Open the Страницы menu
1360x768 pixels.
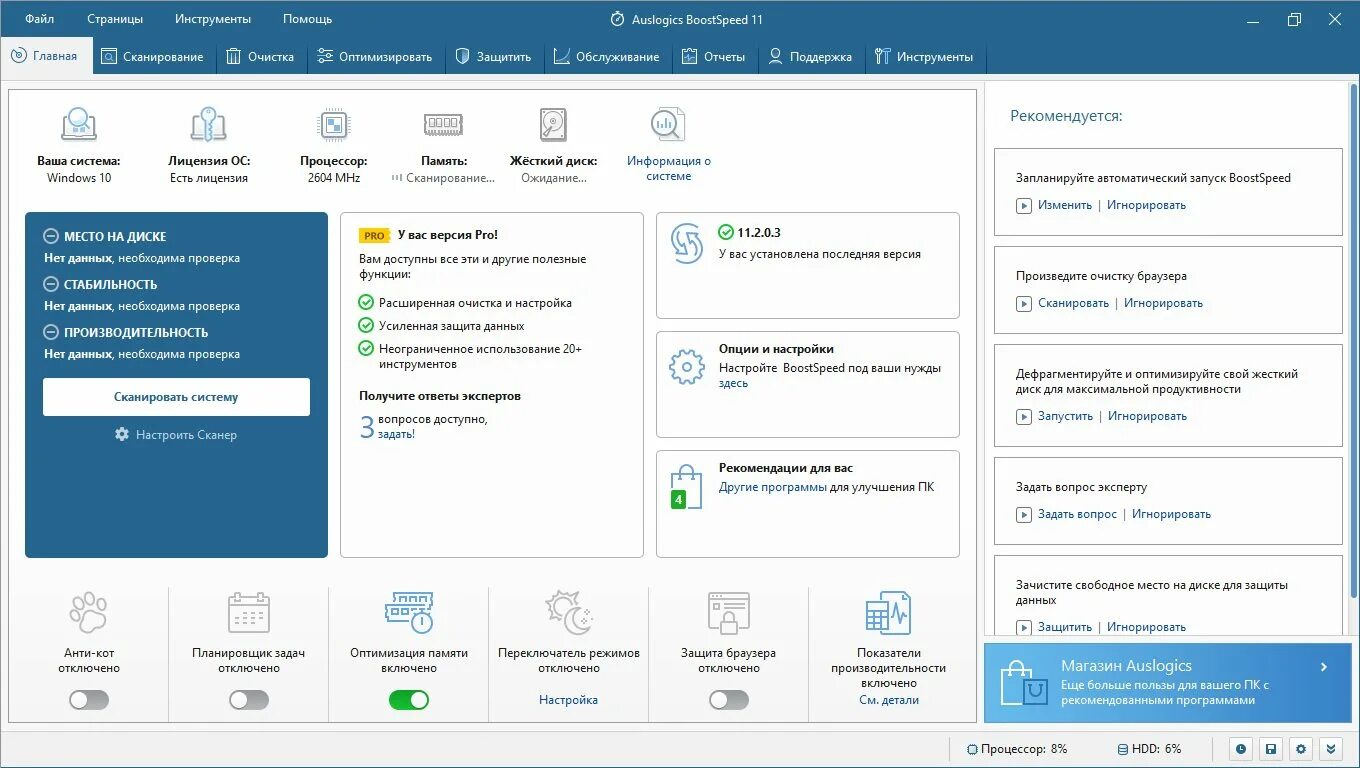click(115, 19)
